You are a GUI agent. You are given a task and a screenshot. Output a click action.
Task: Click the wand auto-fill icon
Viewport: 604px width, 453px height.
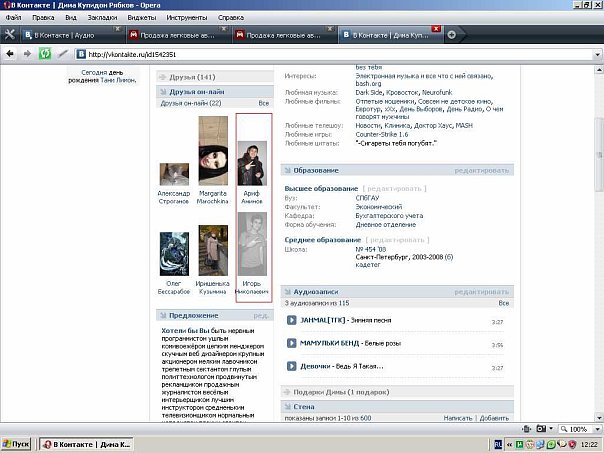[62, 54]
